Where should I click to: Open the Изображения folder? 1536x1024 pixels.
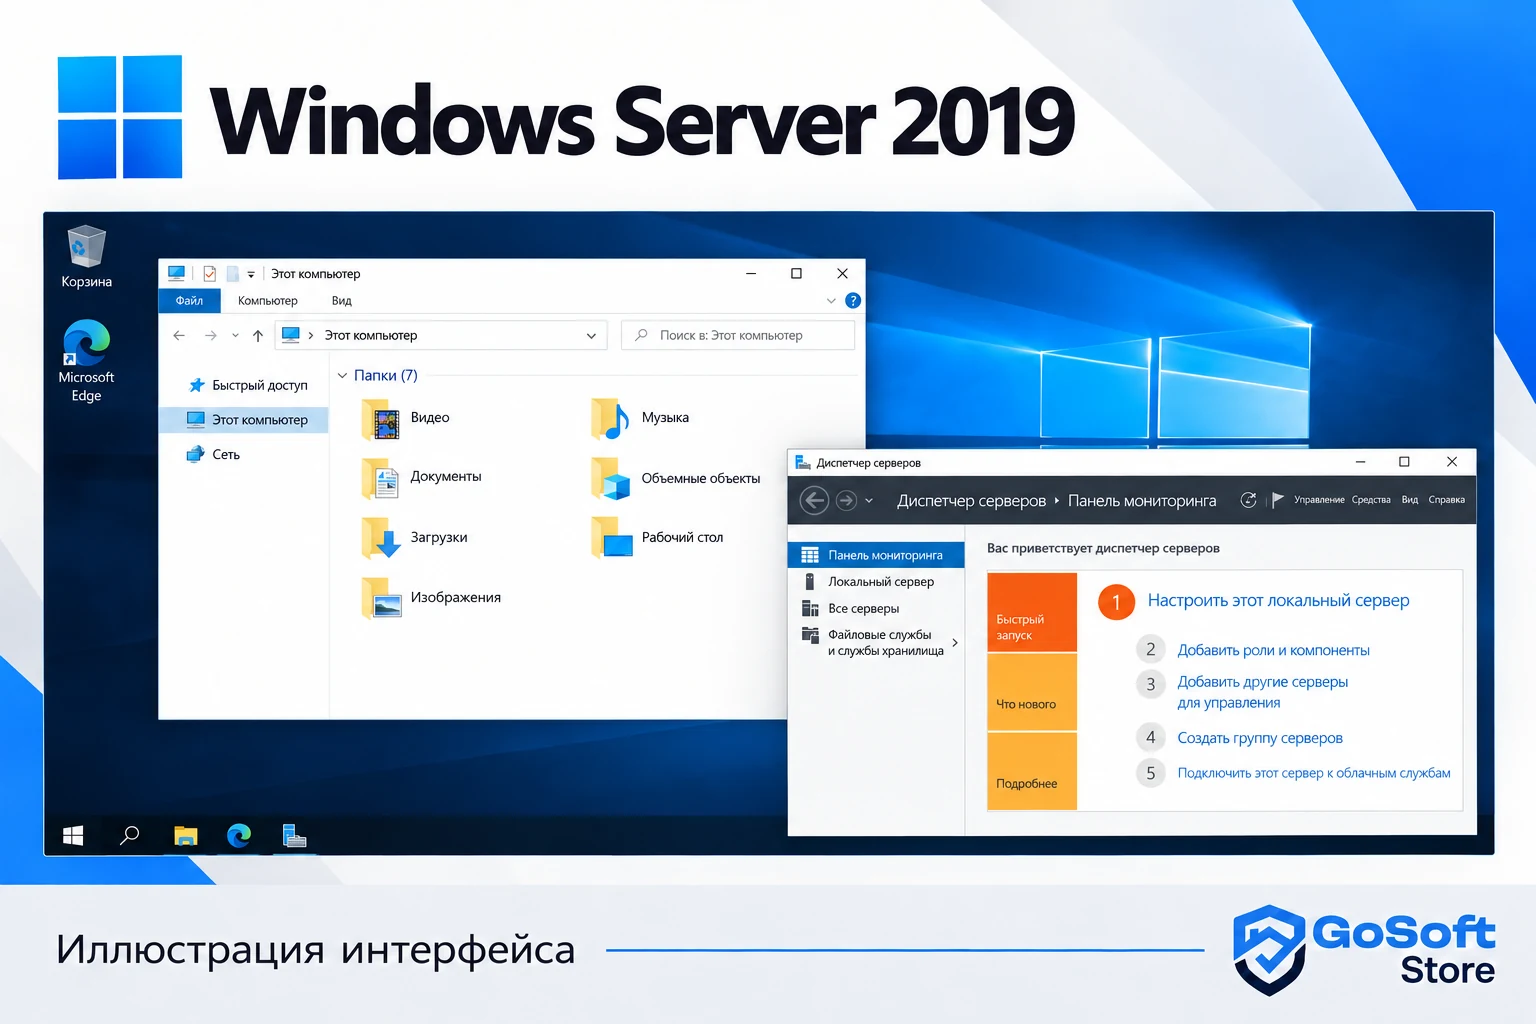tap(431, 597)
